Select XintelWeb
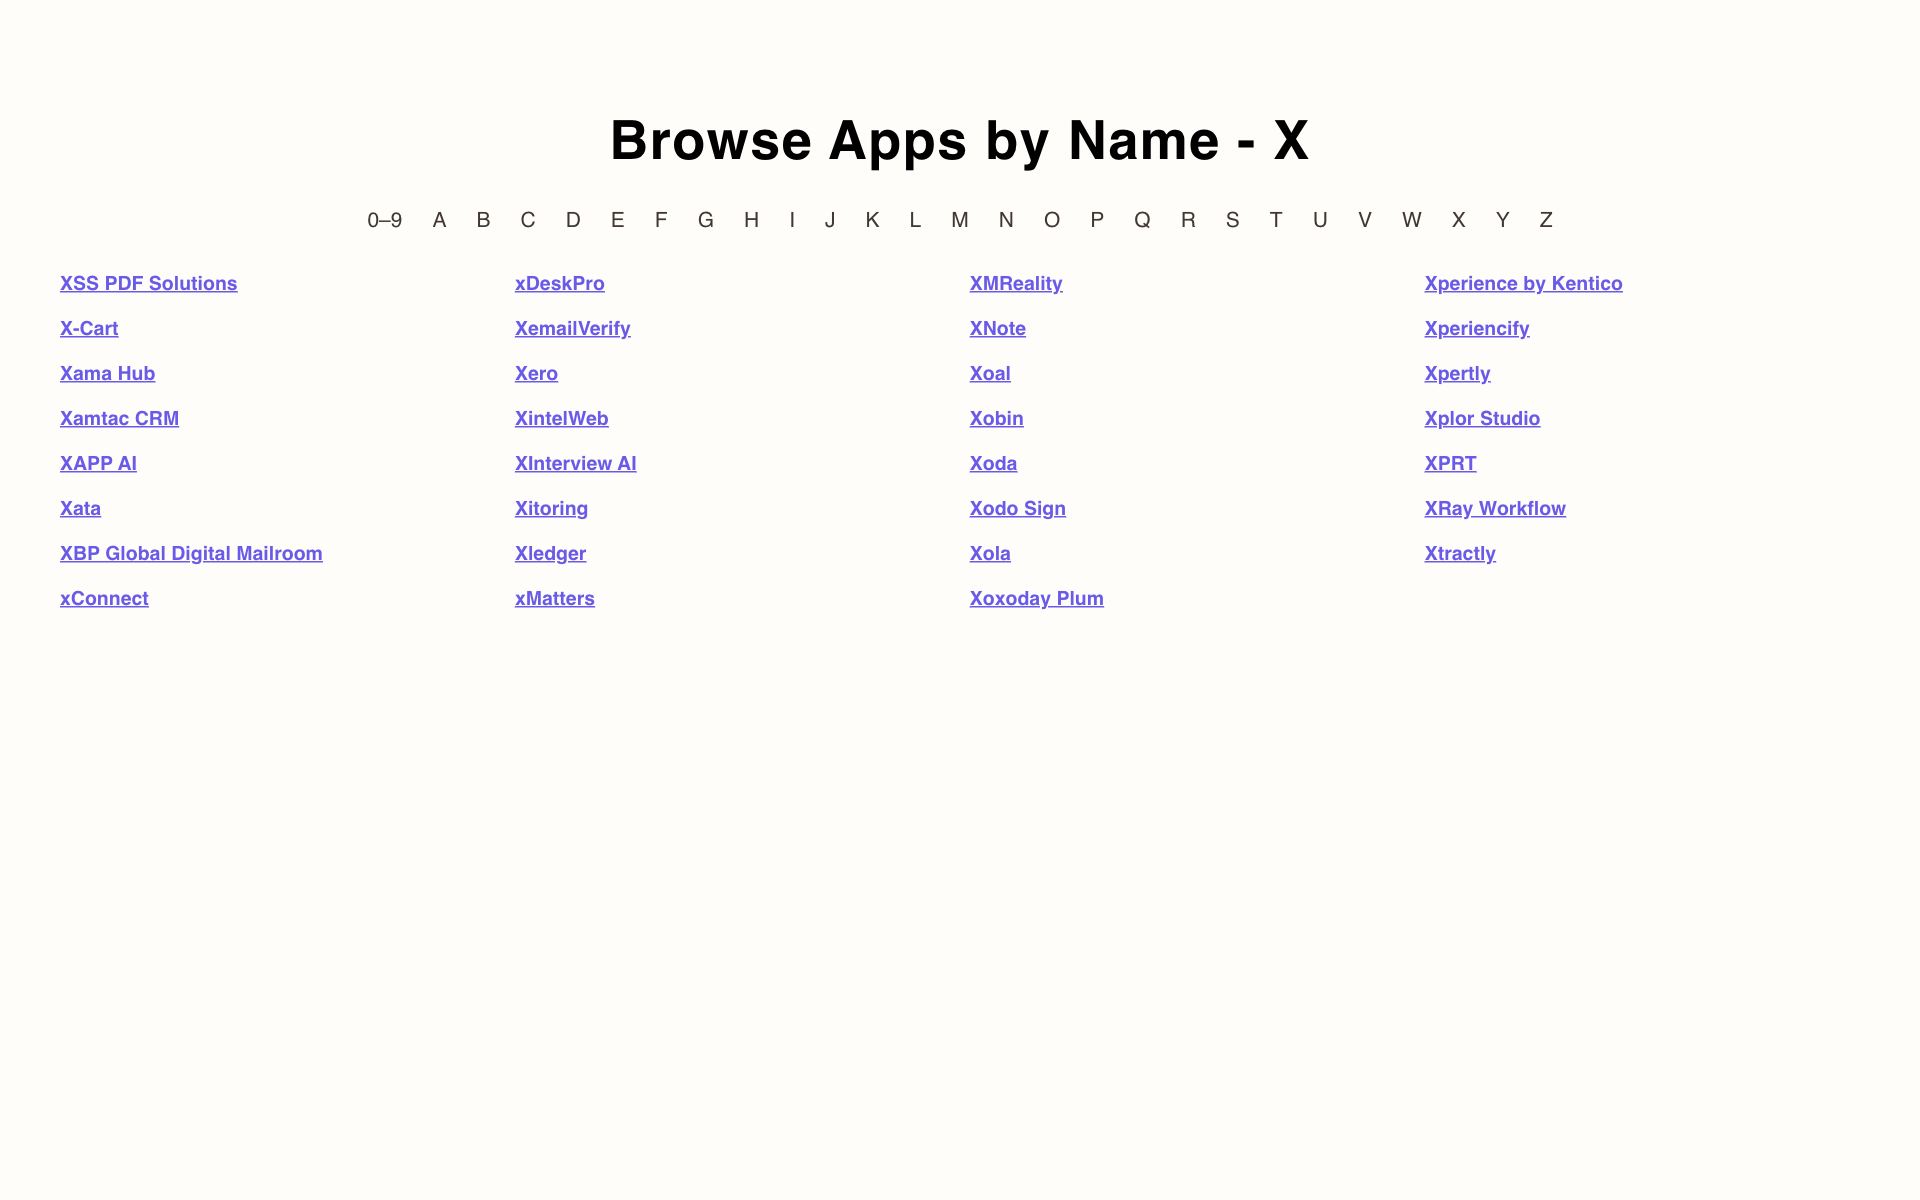 [561, 418]
